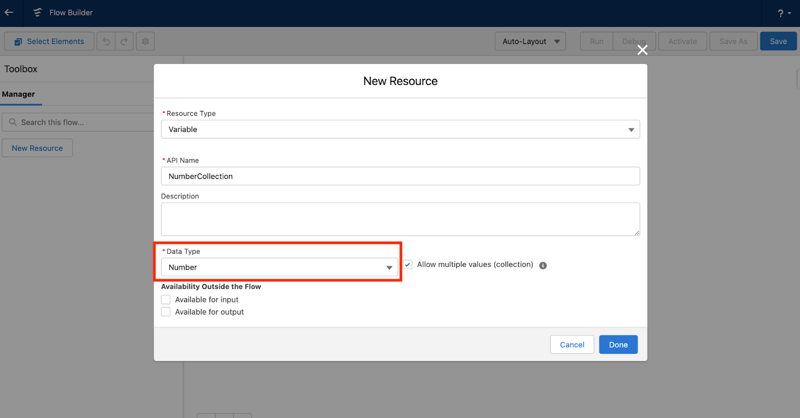This screenshot has height=418, width=800.
Task: Click the undo arrow icon
Action: pos(106,42)
